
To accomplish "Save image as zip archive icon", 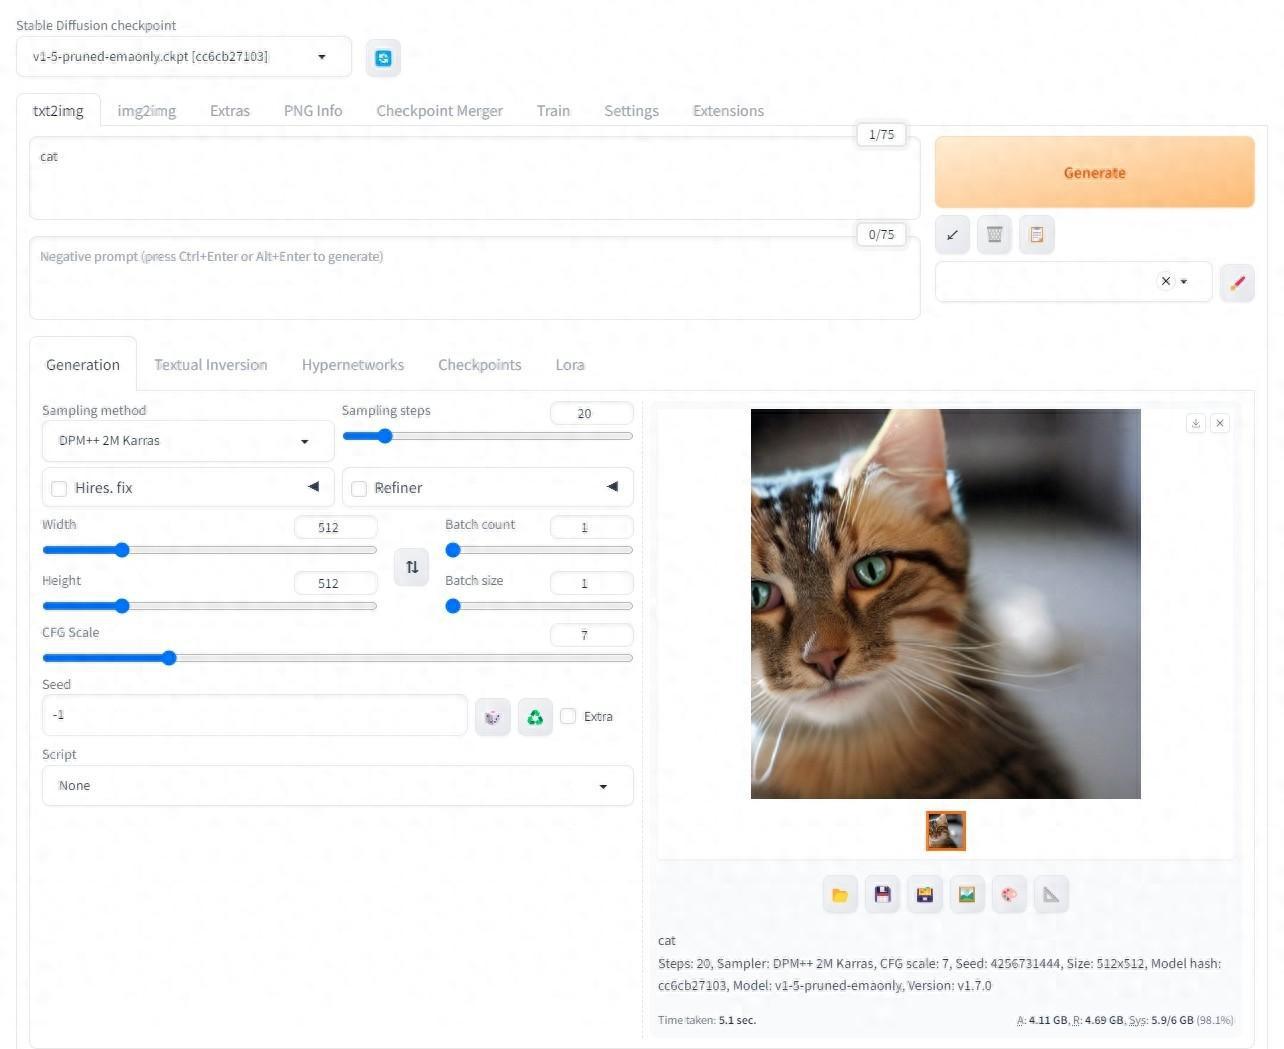I will pyautogui.click(x=925, y=895).
